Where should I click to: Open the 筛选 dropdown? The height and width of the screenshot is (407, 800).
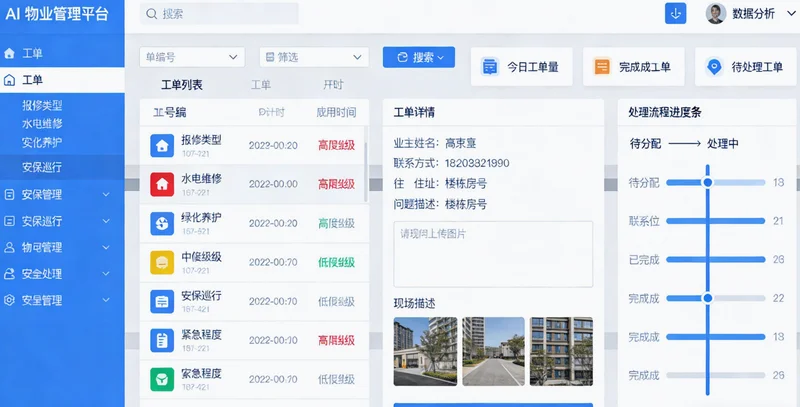pos(314,57)
